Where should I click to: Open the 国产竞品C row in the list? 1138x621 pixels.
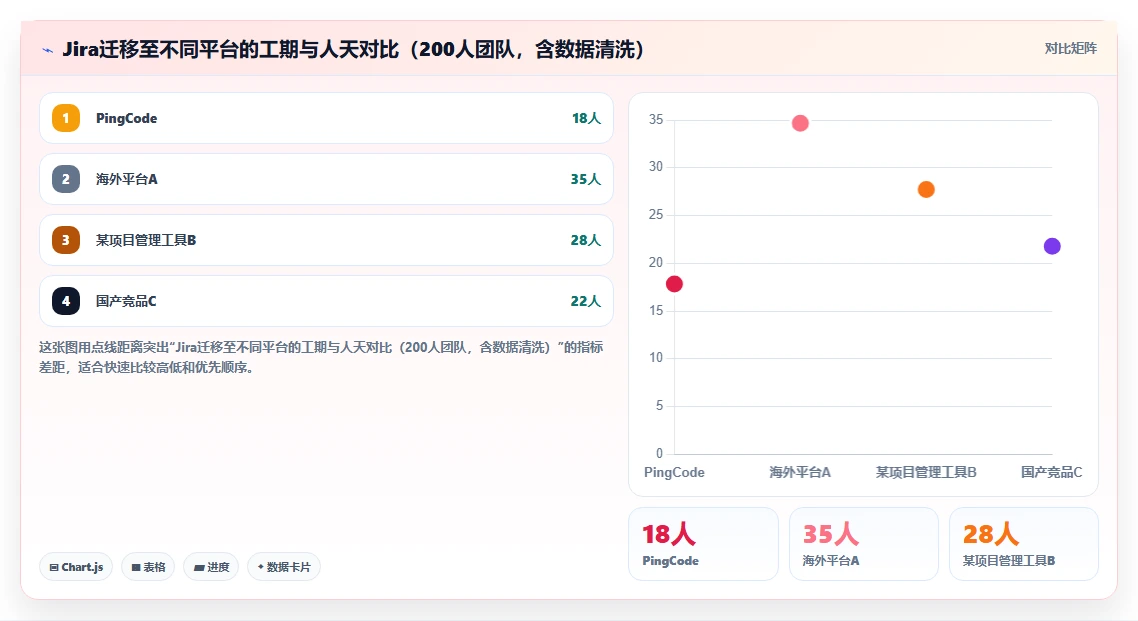[327, 301]
